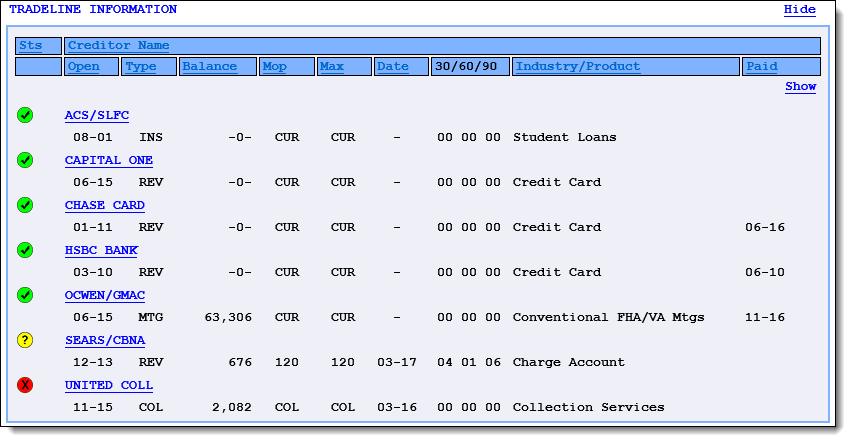Sort by the Type column header

pos(141,67)
